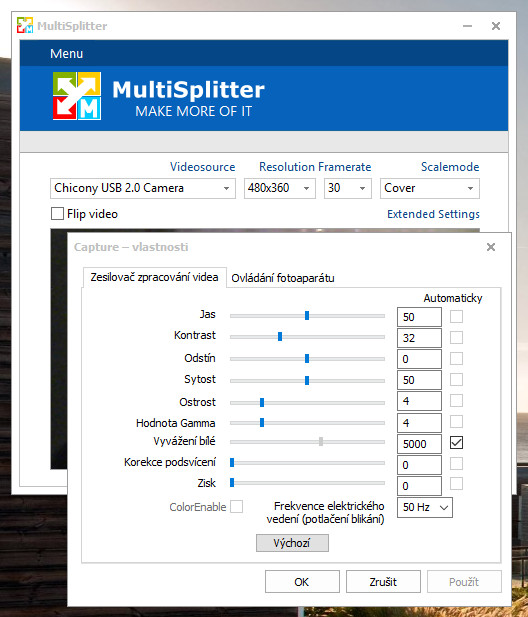Toggle the Automaticky checkbox for Sytost
The width and height of the screenshot is (528, 617).
(x=456, y=380)
